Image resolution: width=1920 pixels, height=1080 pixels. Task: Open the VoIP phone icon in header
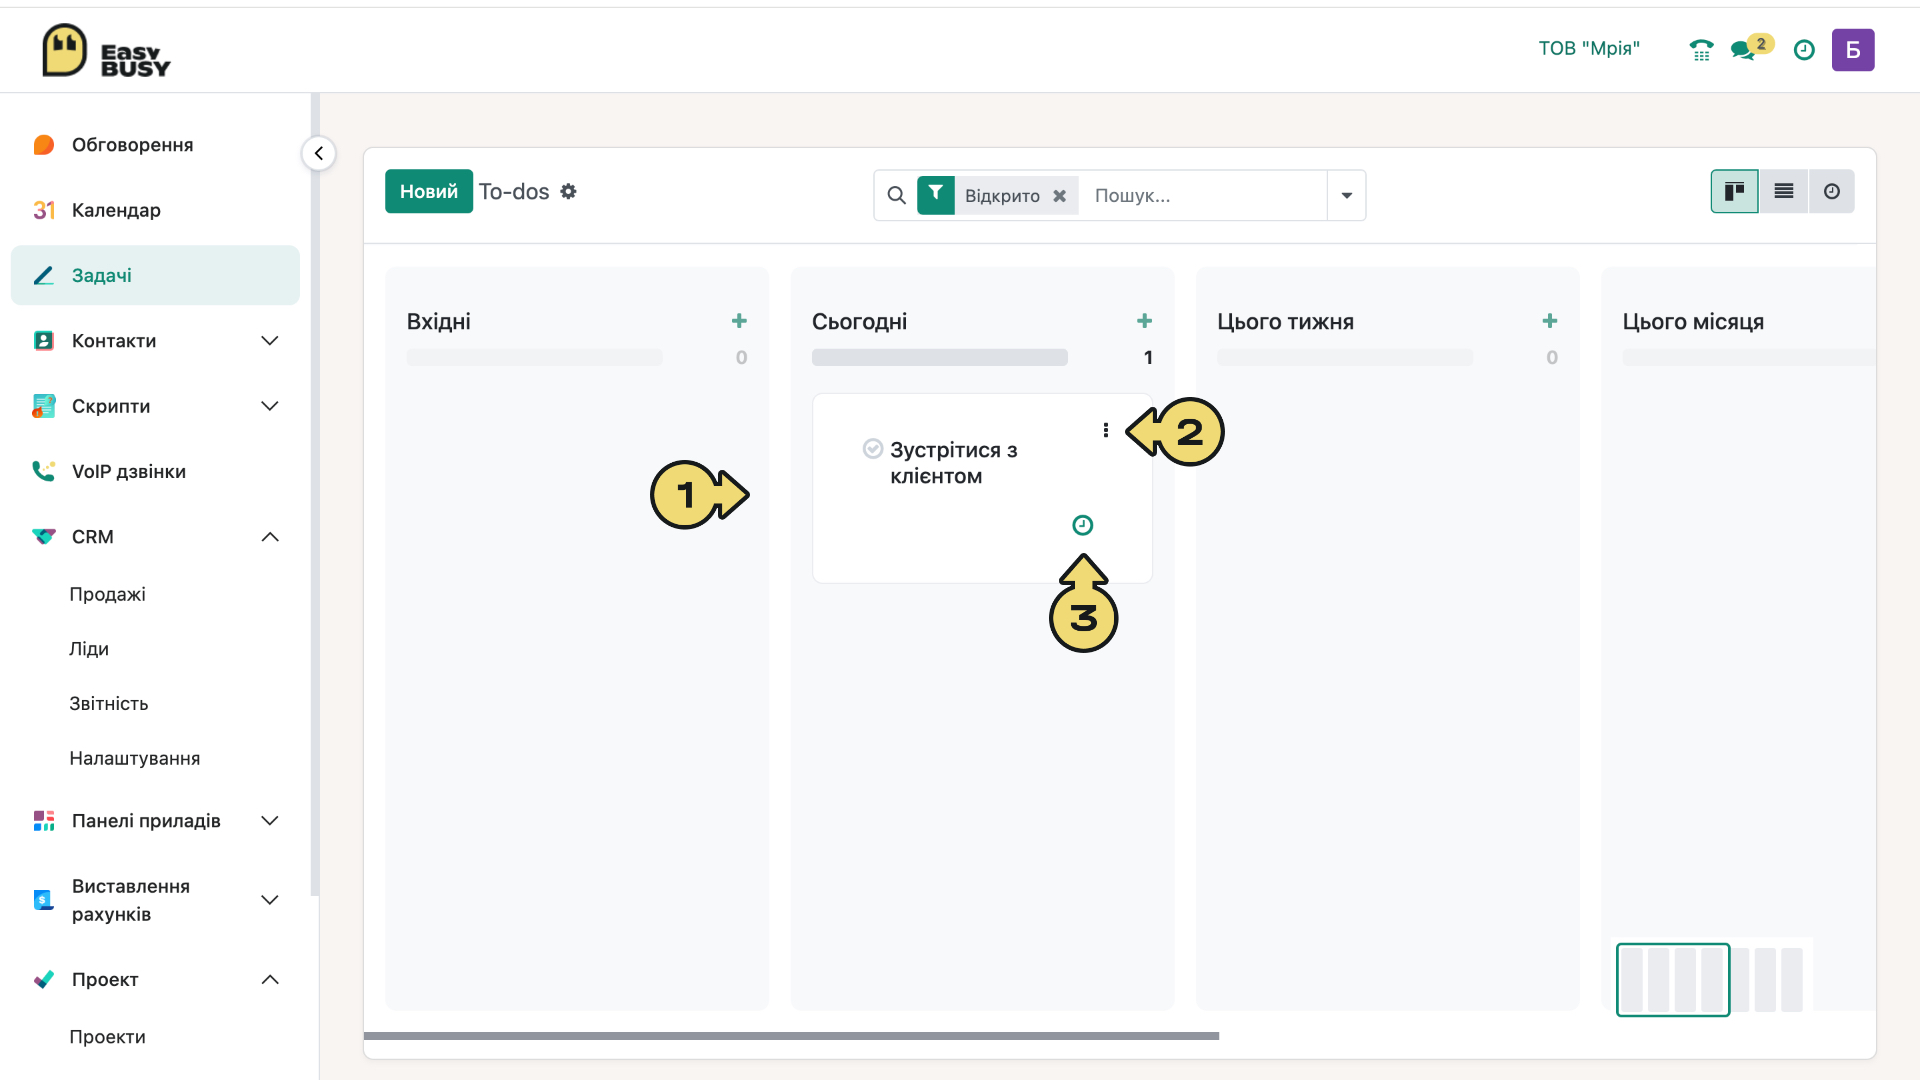click(1701, 50)
